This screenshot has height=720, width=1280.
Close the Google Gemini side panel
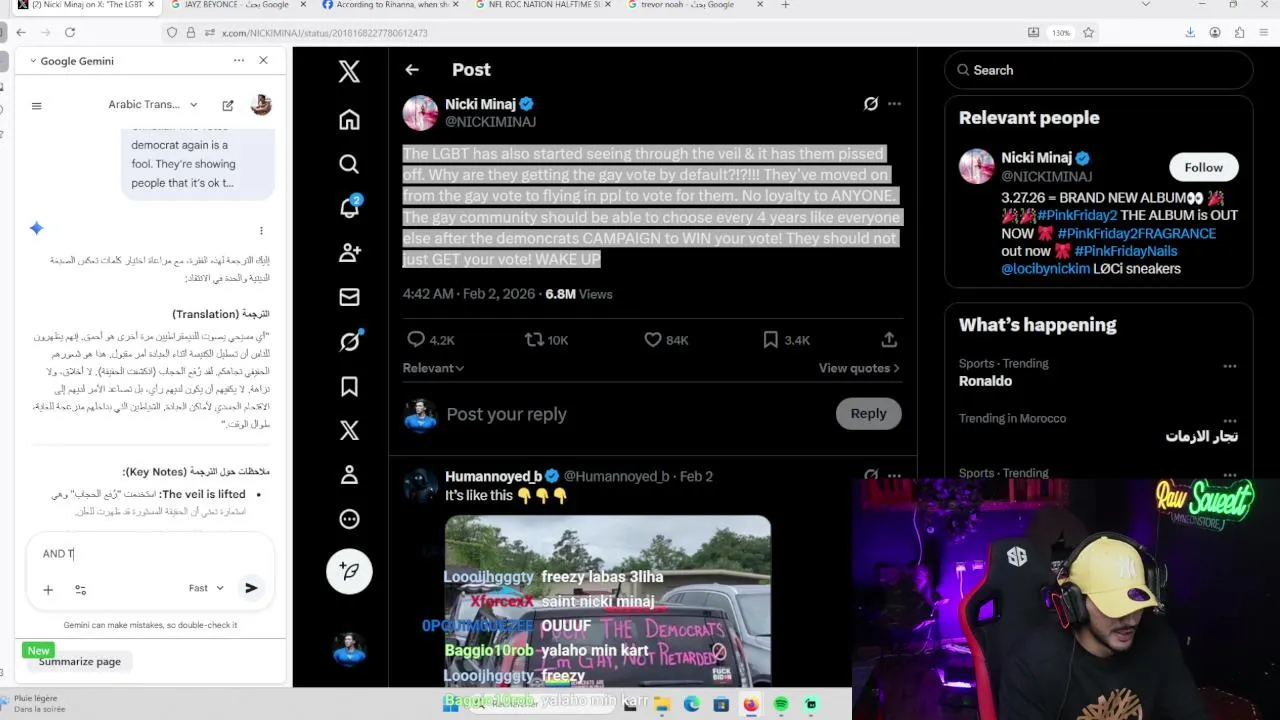263,61
